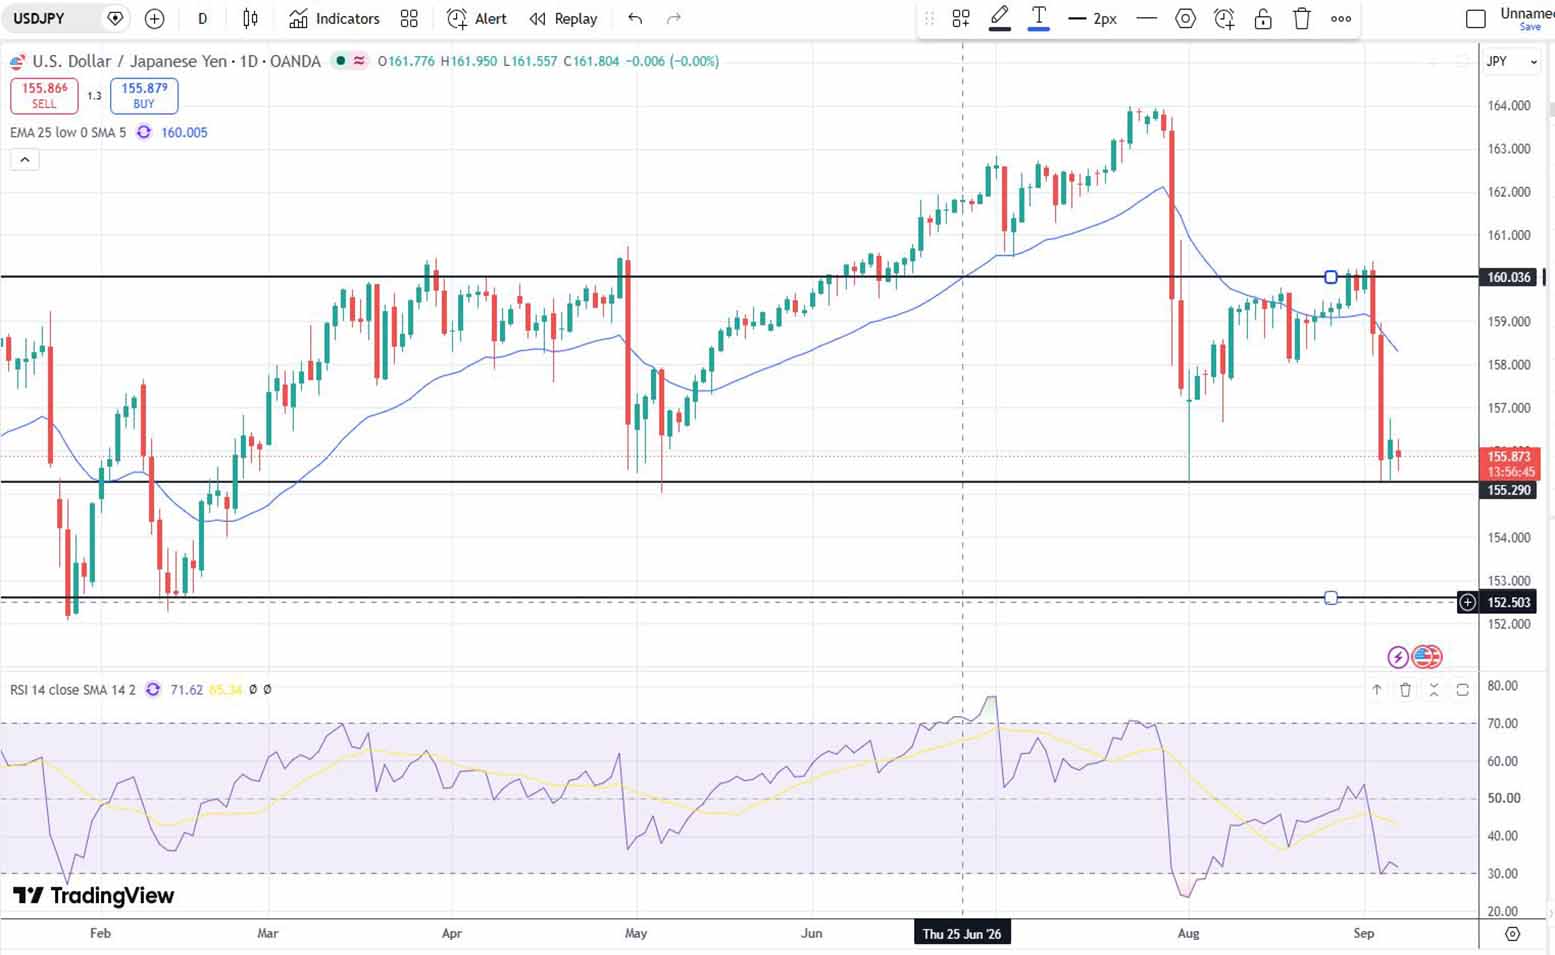This screenshot has height=955, width=1555.
Task: Open the JPY currency dropdown
Action: pos(1510,61)
